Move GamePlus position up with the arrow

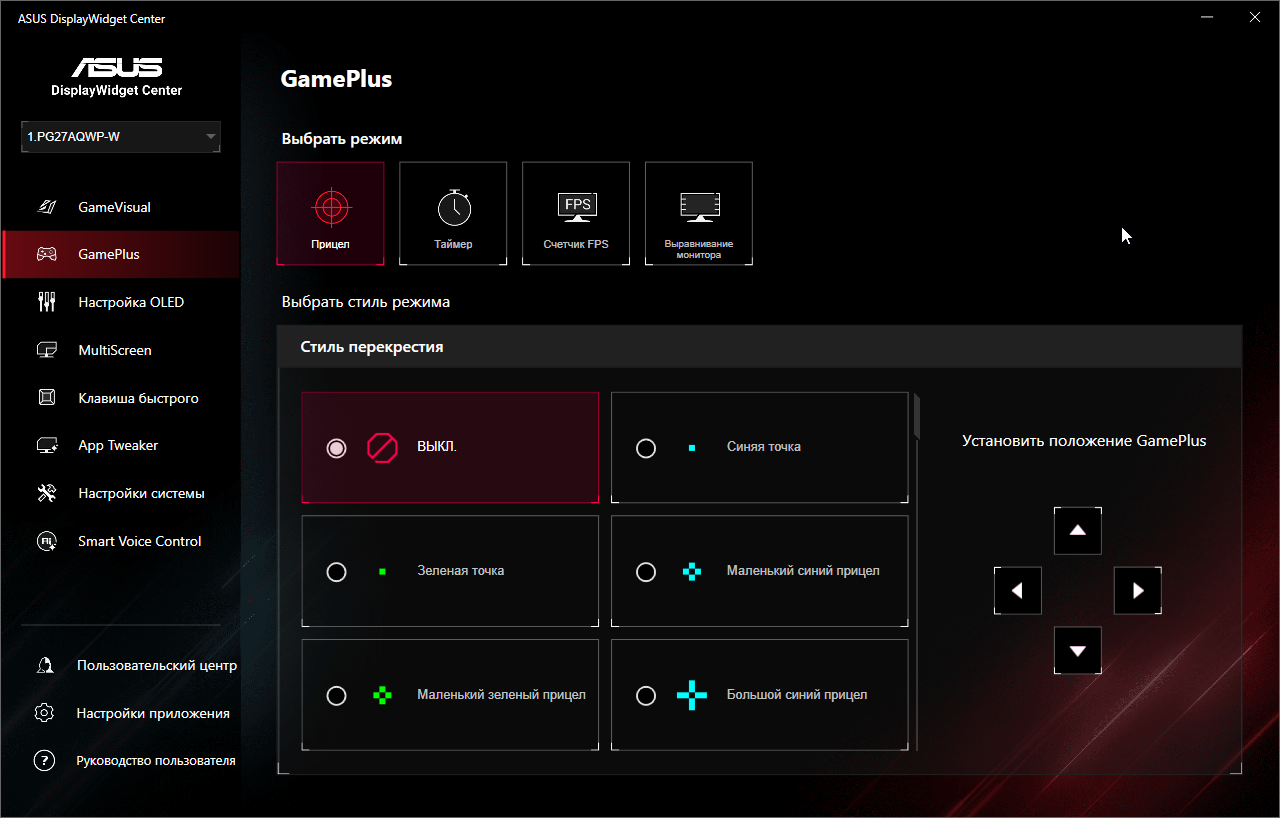click(1078, 530)
